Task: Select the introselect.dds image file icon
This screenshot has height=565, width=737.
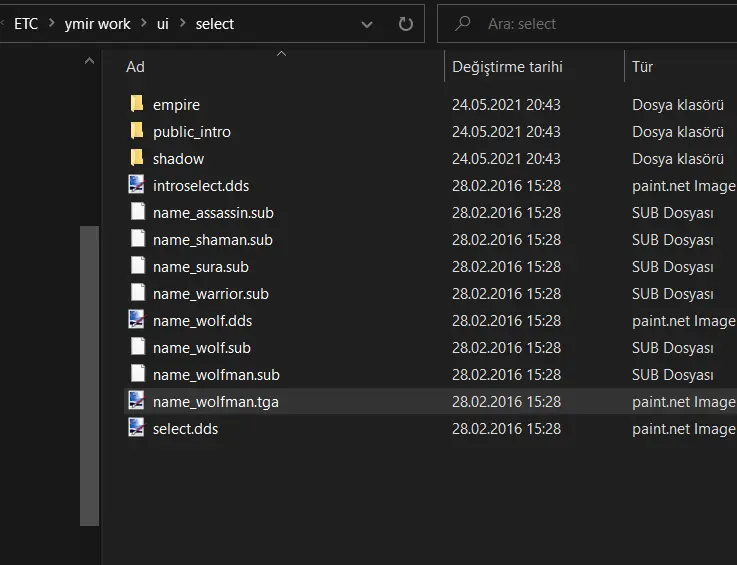Action: click(137, 185)
